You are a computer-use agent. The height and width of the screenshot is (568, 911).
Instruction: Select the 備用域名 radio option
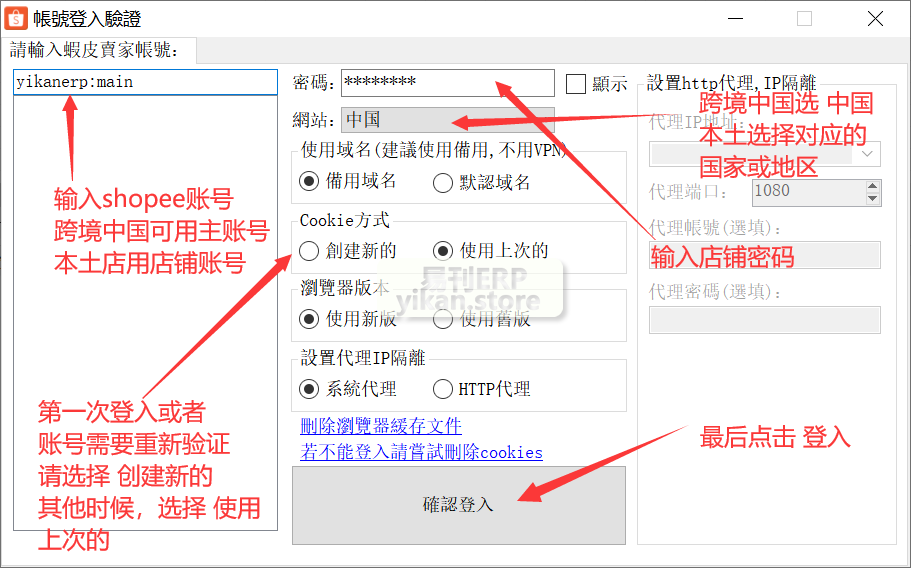[x=309, y=182]
